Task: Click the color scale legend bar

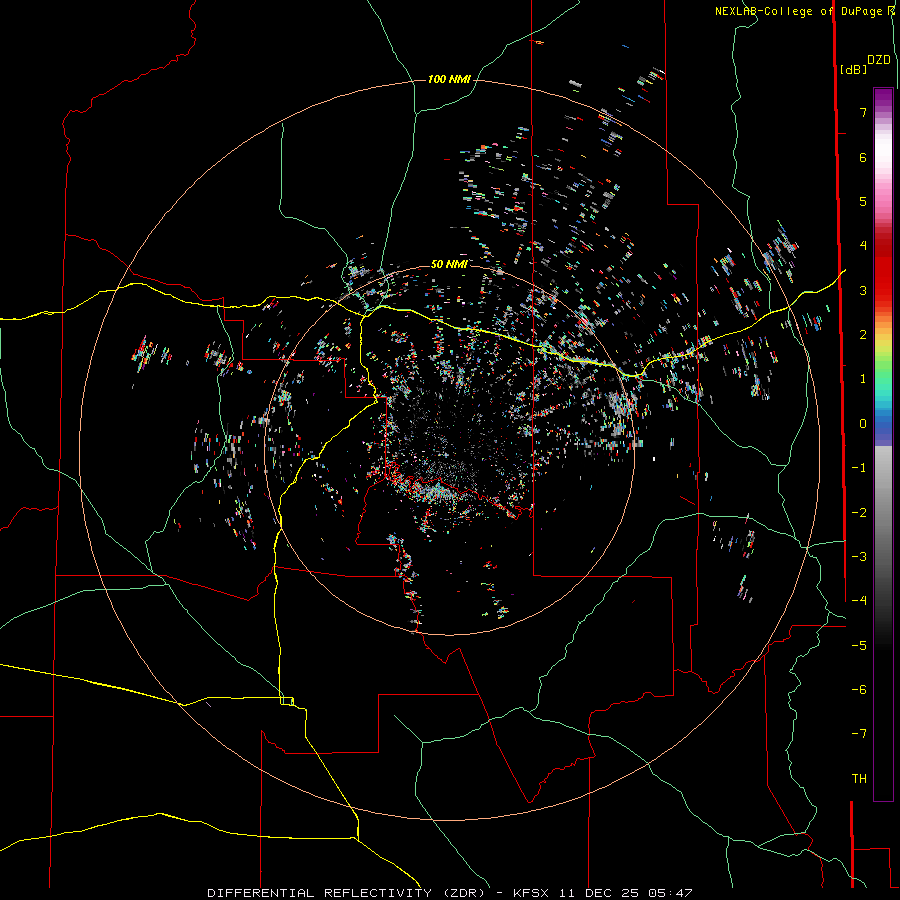Action: tap(883, 444)
